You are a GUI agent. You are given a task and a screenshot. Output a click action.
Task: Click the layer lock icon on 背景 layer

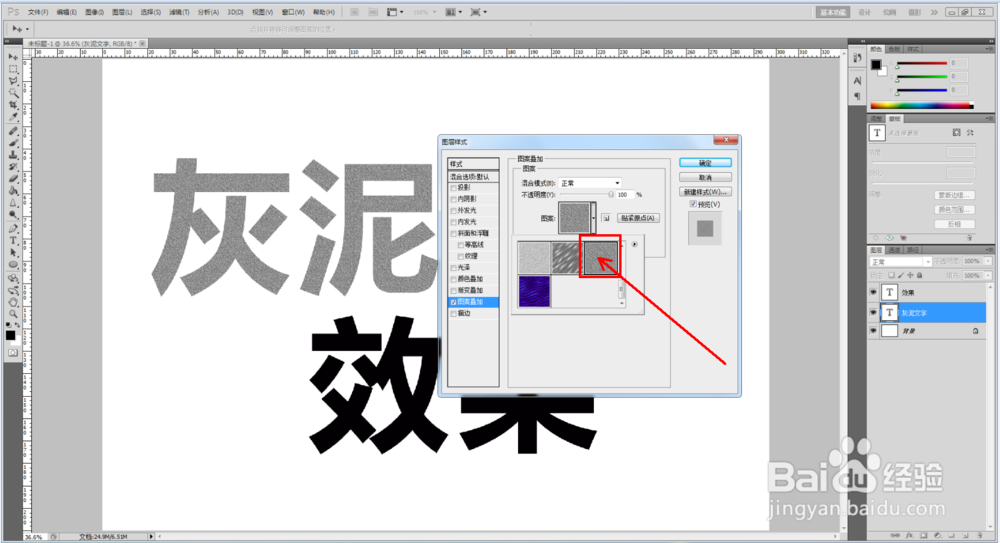(975, 331)
